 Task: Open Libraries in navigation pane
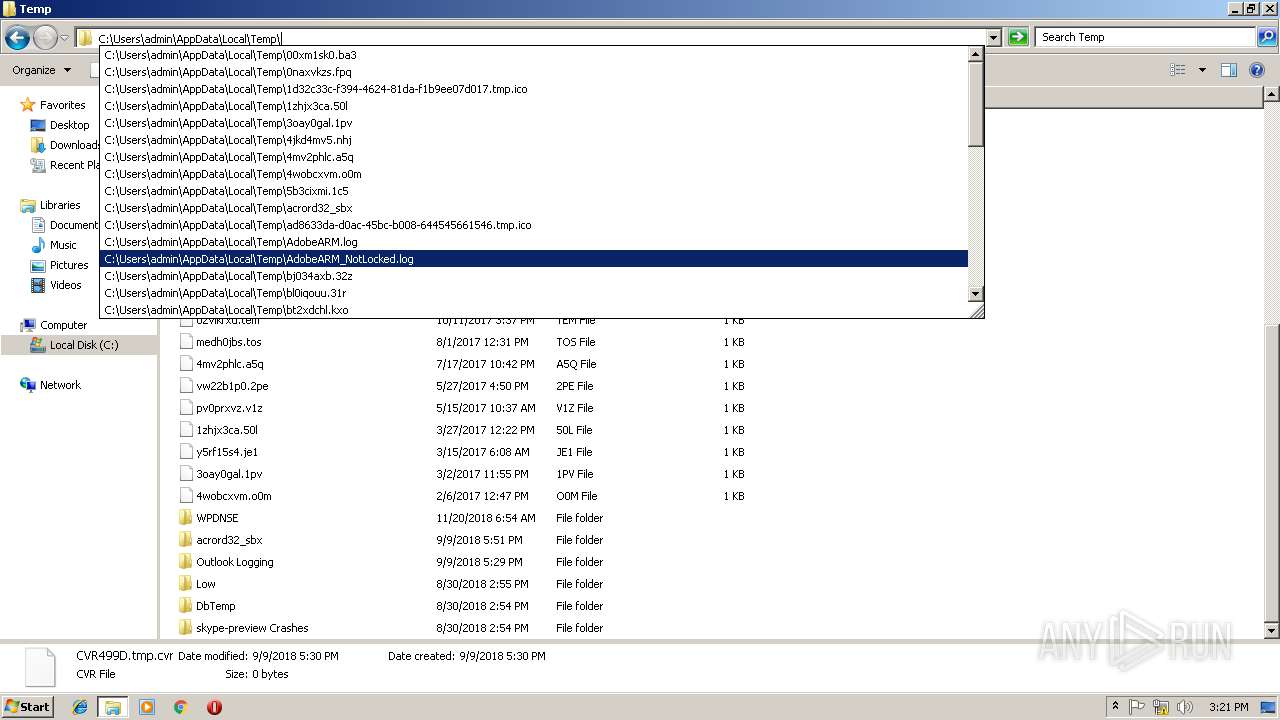60,205
